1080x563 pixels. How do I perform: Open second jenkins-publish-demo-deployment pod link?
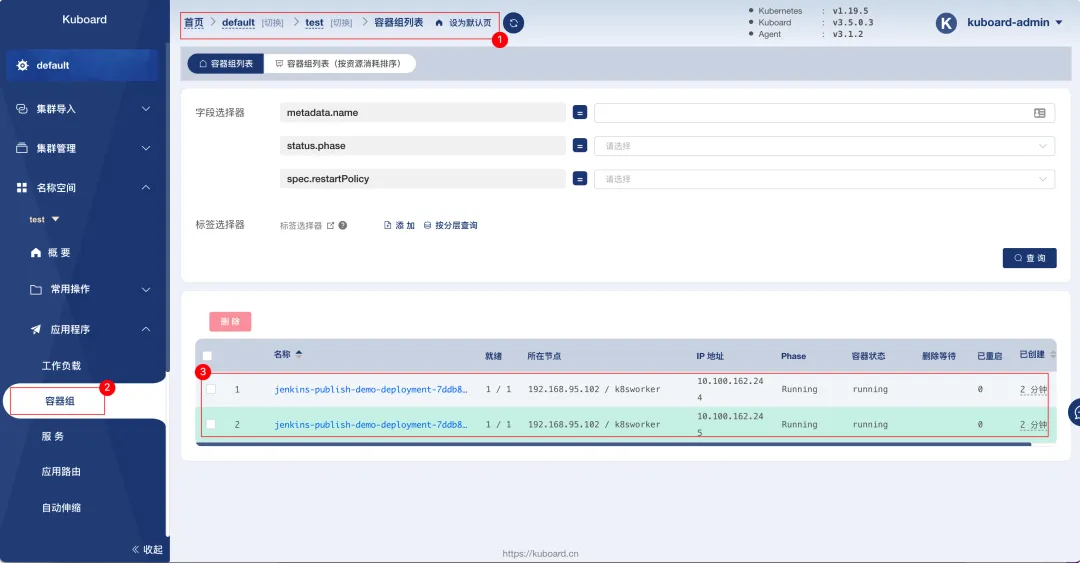tap(371, 424)
